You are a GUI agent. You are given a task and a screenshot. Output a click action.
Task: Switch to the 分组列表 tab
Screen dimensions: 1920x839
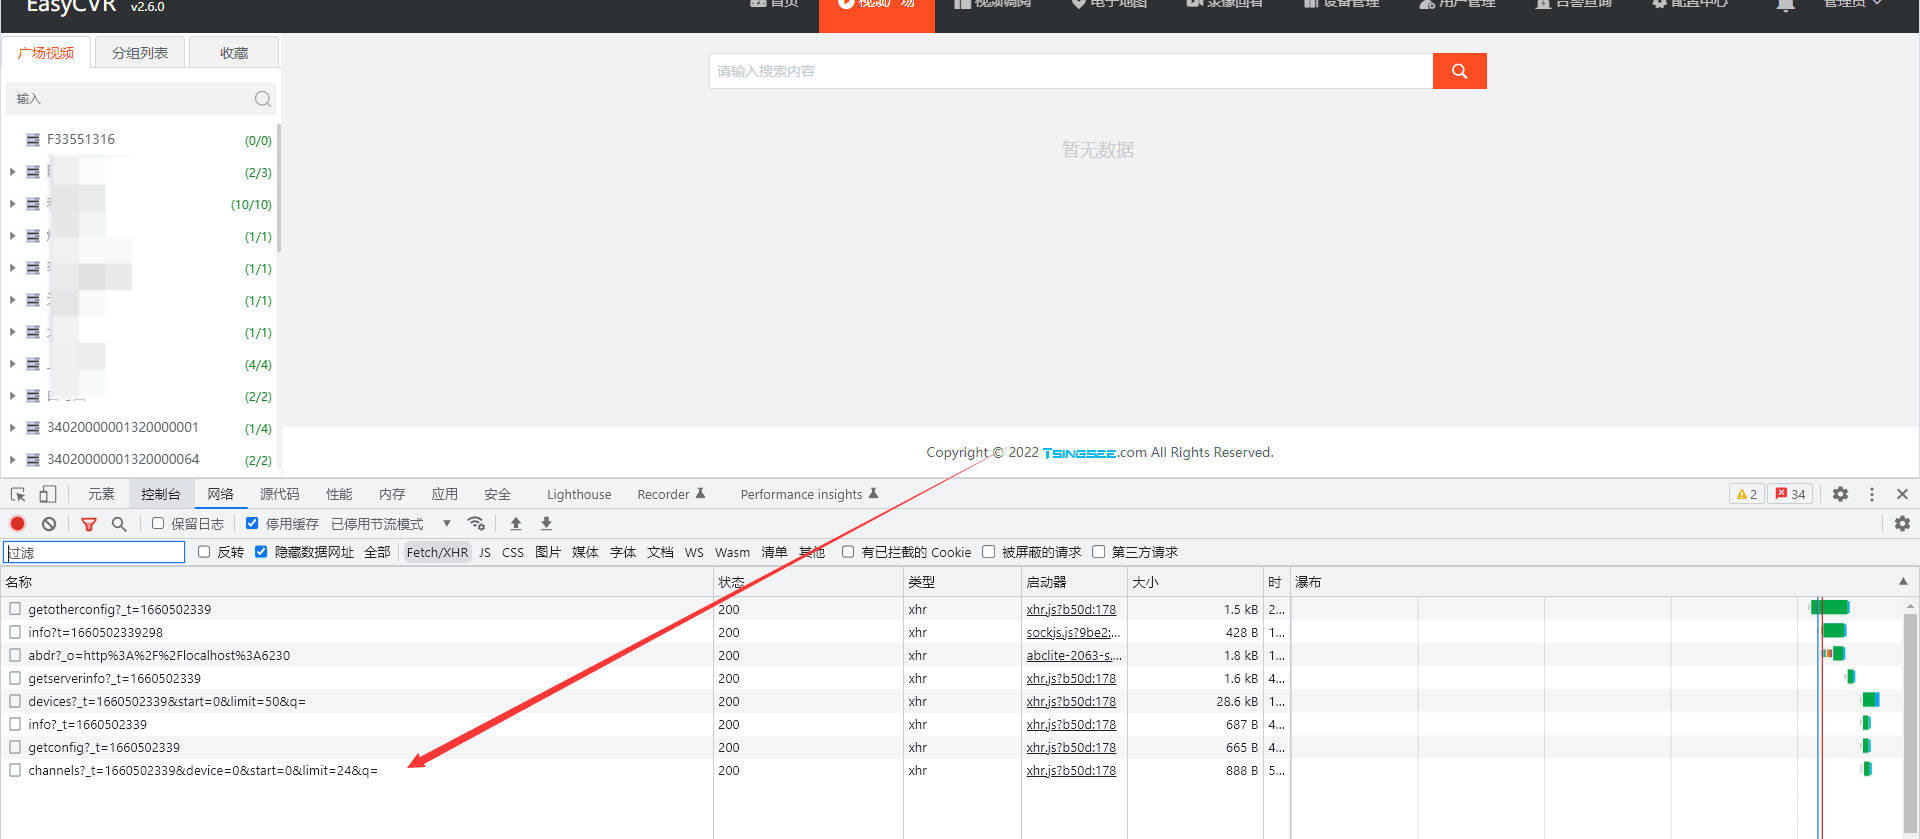(140, 53)
